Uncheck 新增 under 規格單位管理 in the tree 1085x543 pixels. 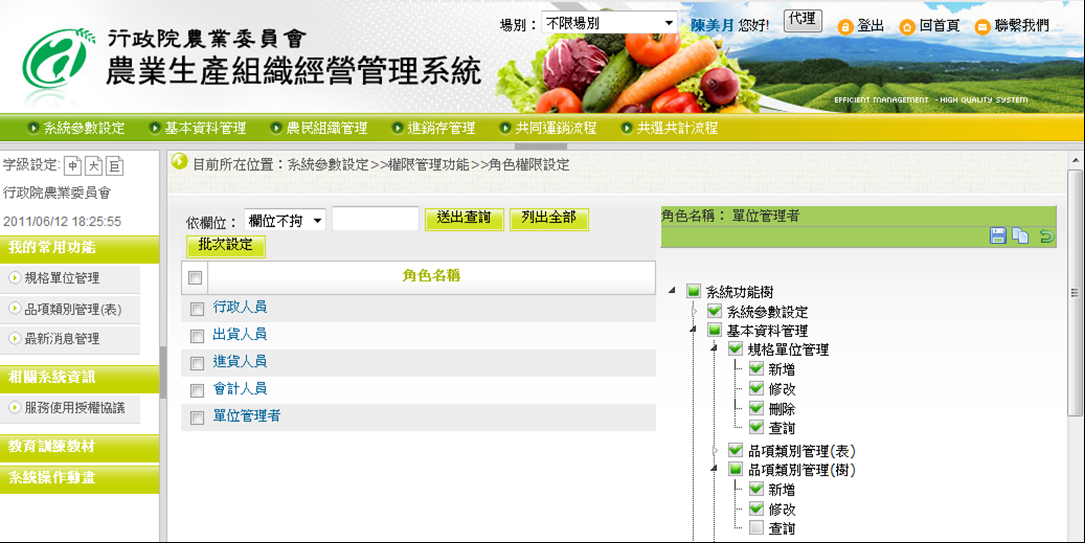756,369
